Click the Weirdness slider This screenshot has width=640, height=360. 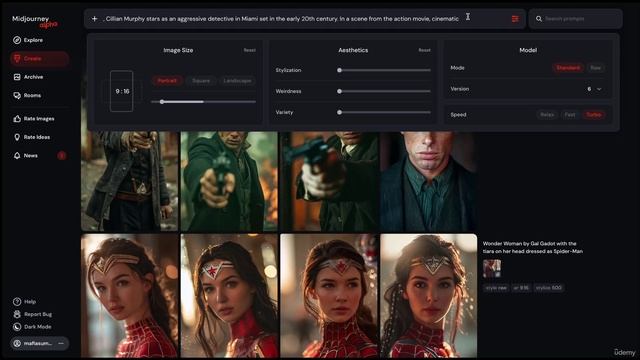(384, 91)
